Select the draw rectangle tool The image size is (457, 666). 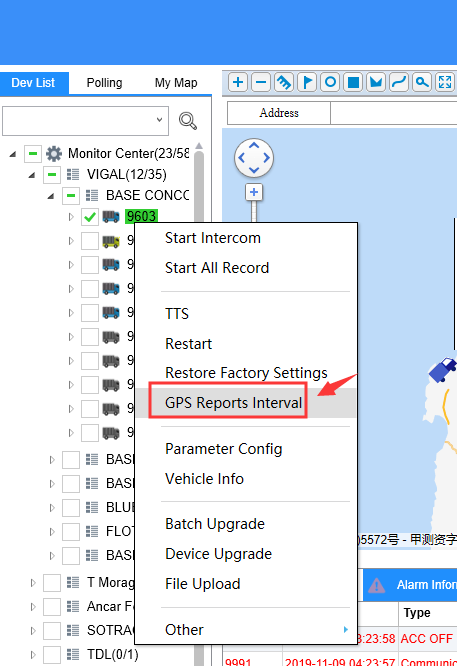point(353,82)
